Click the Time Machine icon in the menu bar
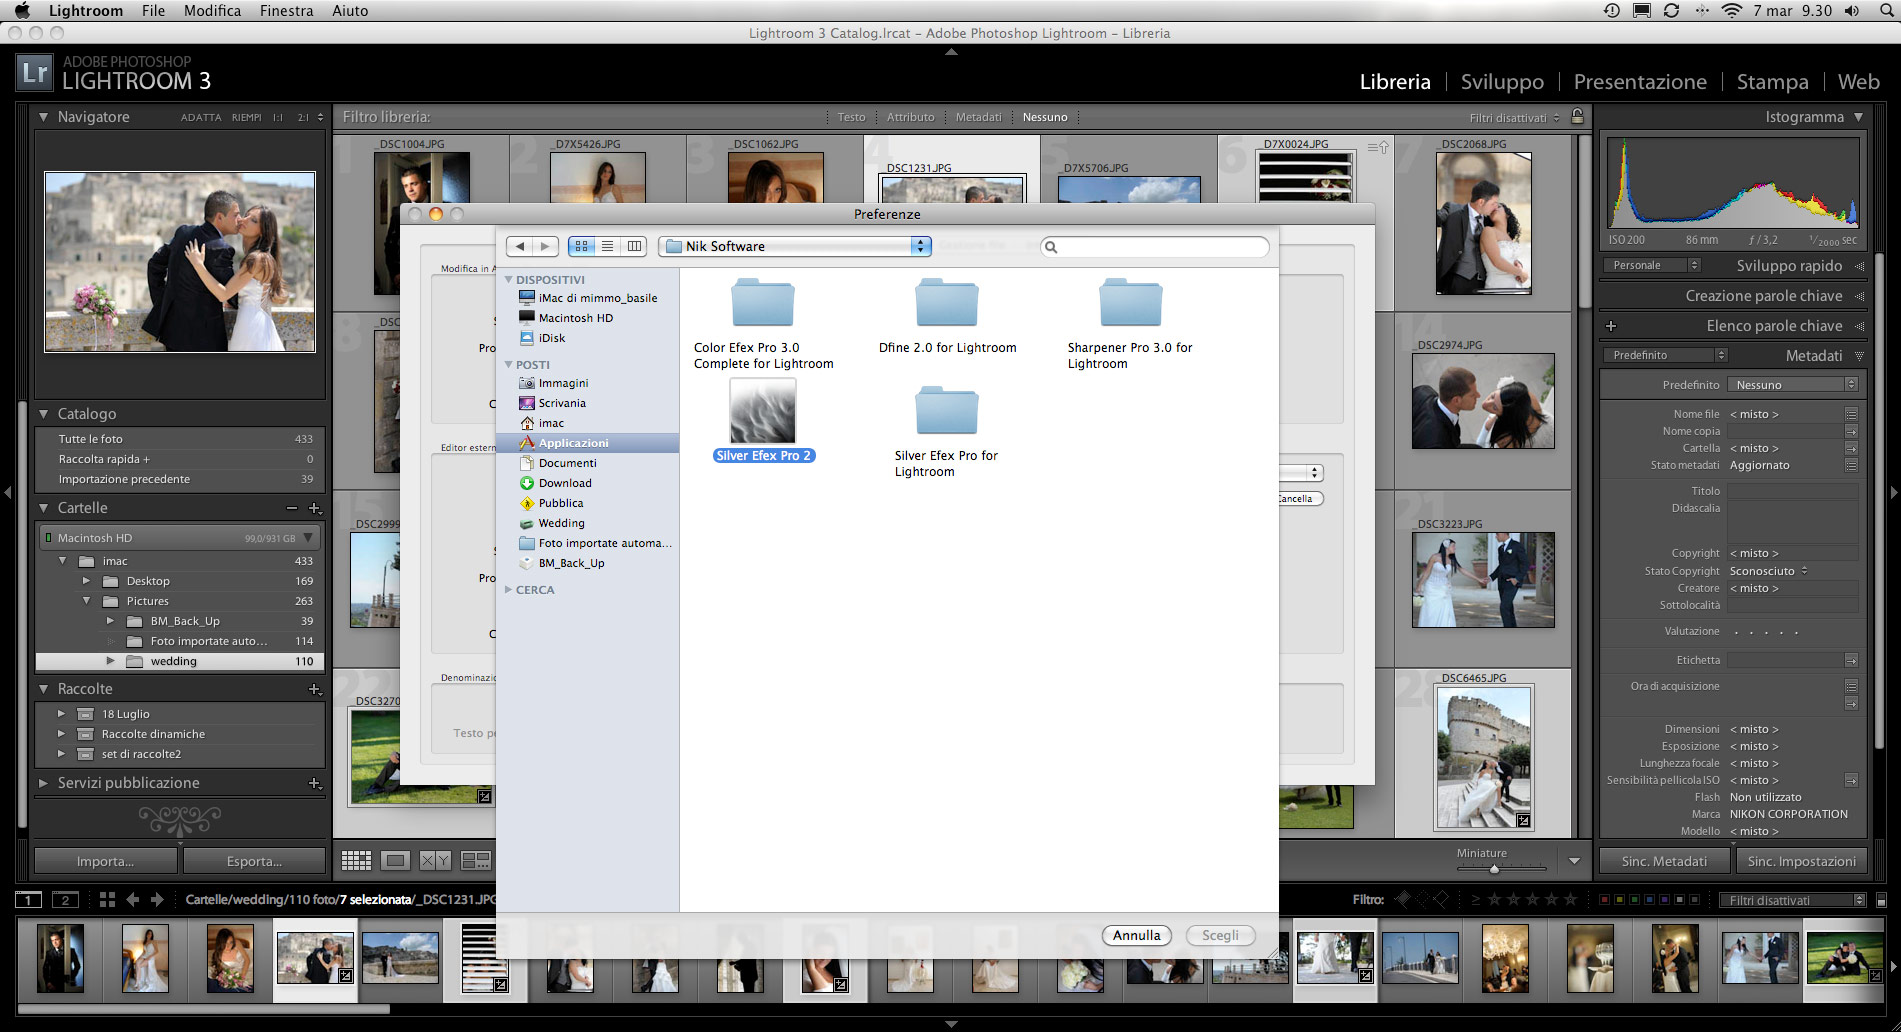1901x1032 pixels. coord(1611,11)
